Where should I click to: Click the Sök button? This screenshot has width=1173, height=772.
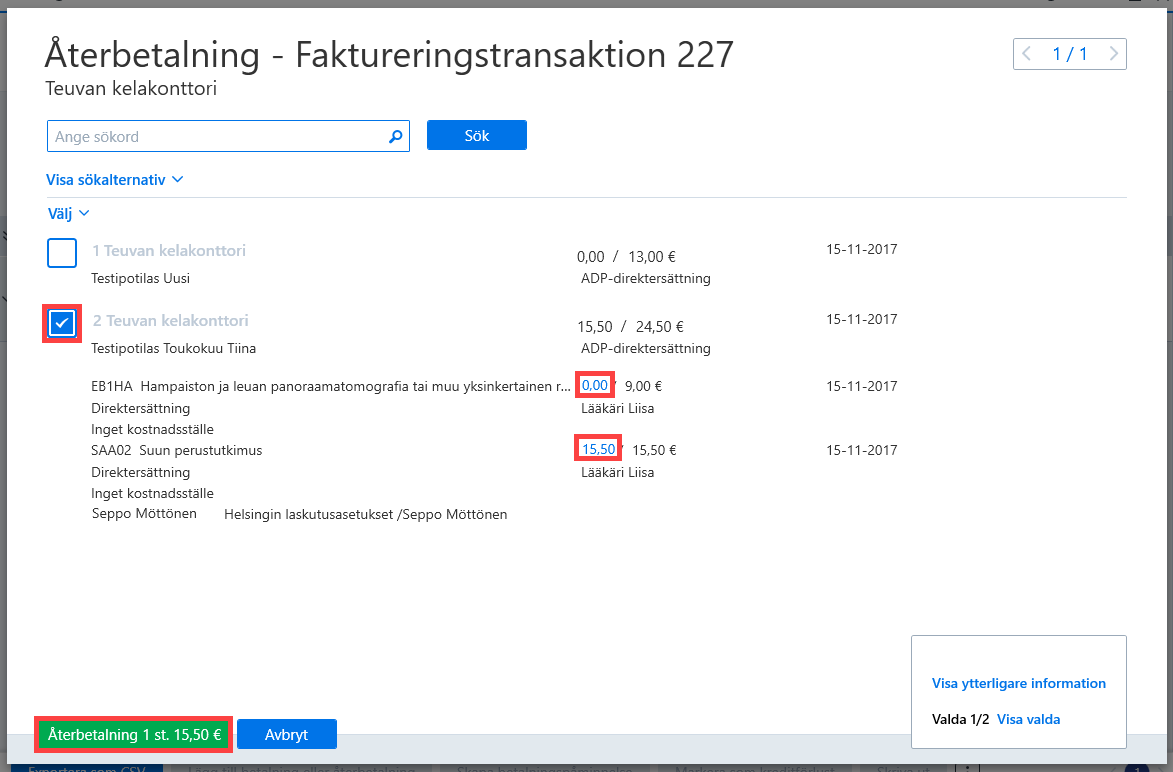(477, 135)
